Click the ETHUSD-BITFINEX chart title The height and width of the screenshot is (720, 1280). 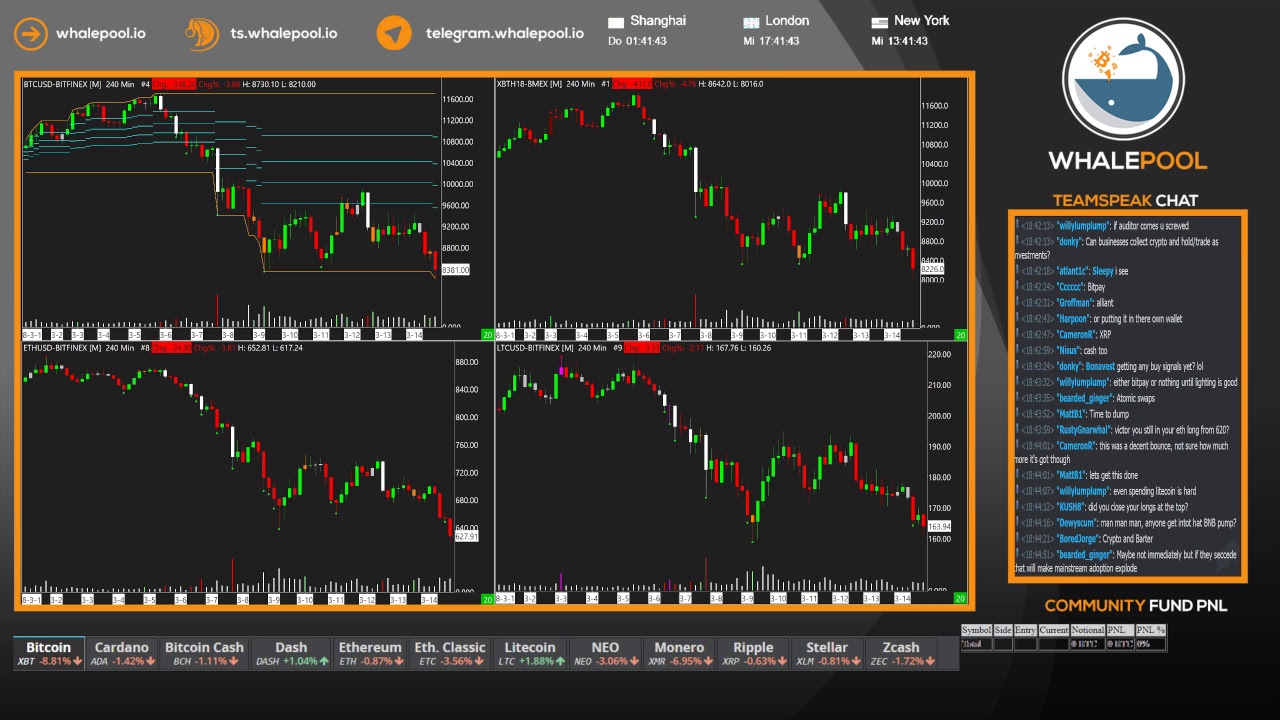point(63,348)
